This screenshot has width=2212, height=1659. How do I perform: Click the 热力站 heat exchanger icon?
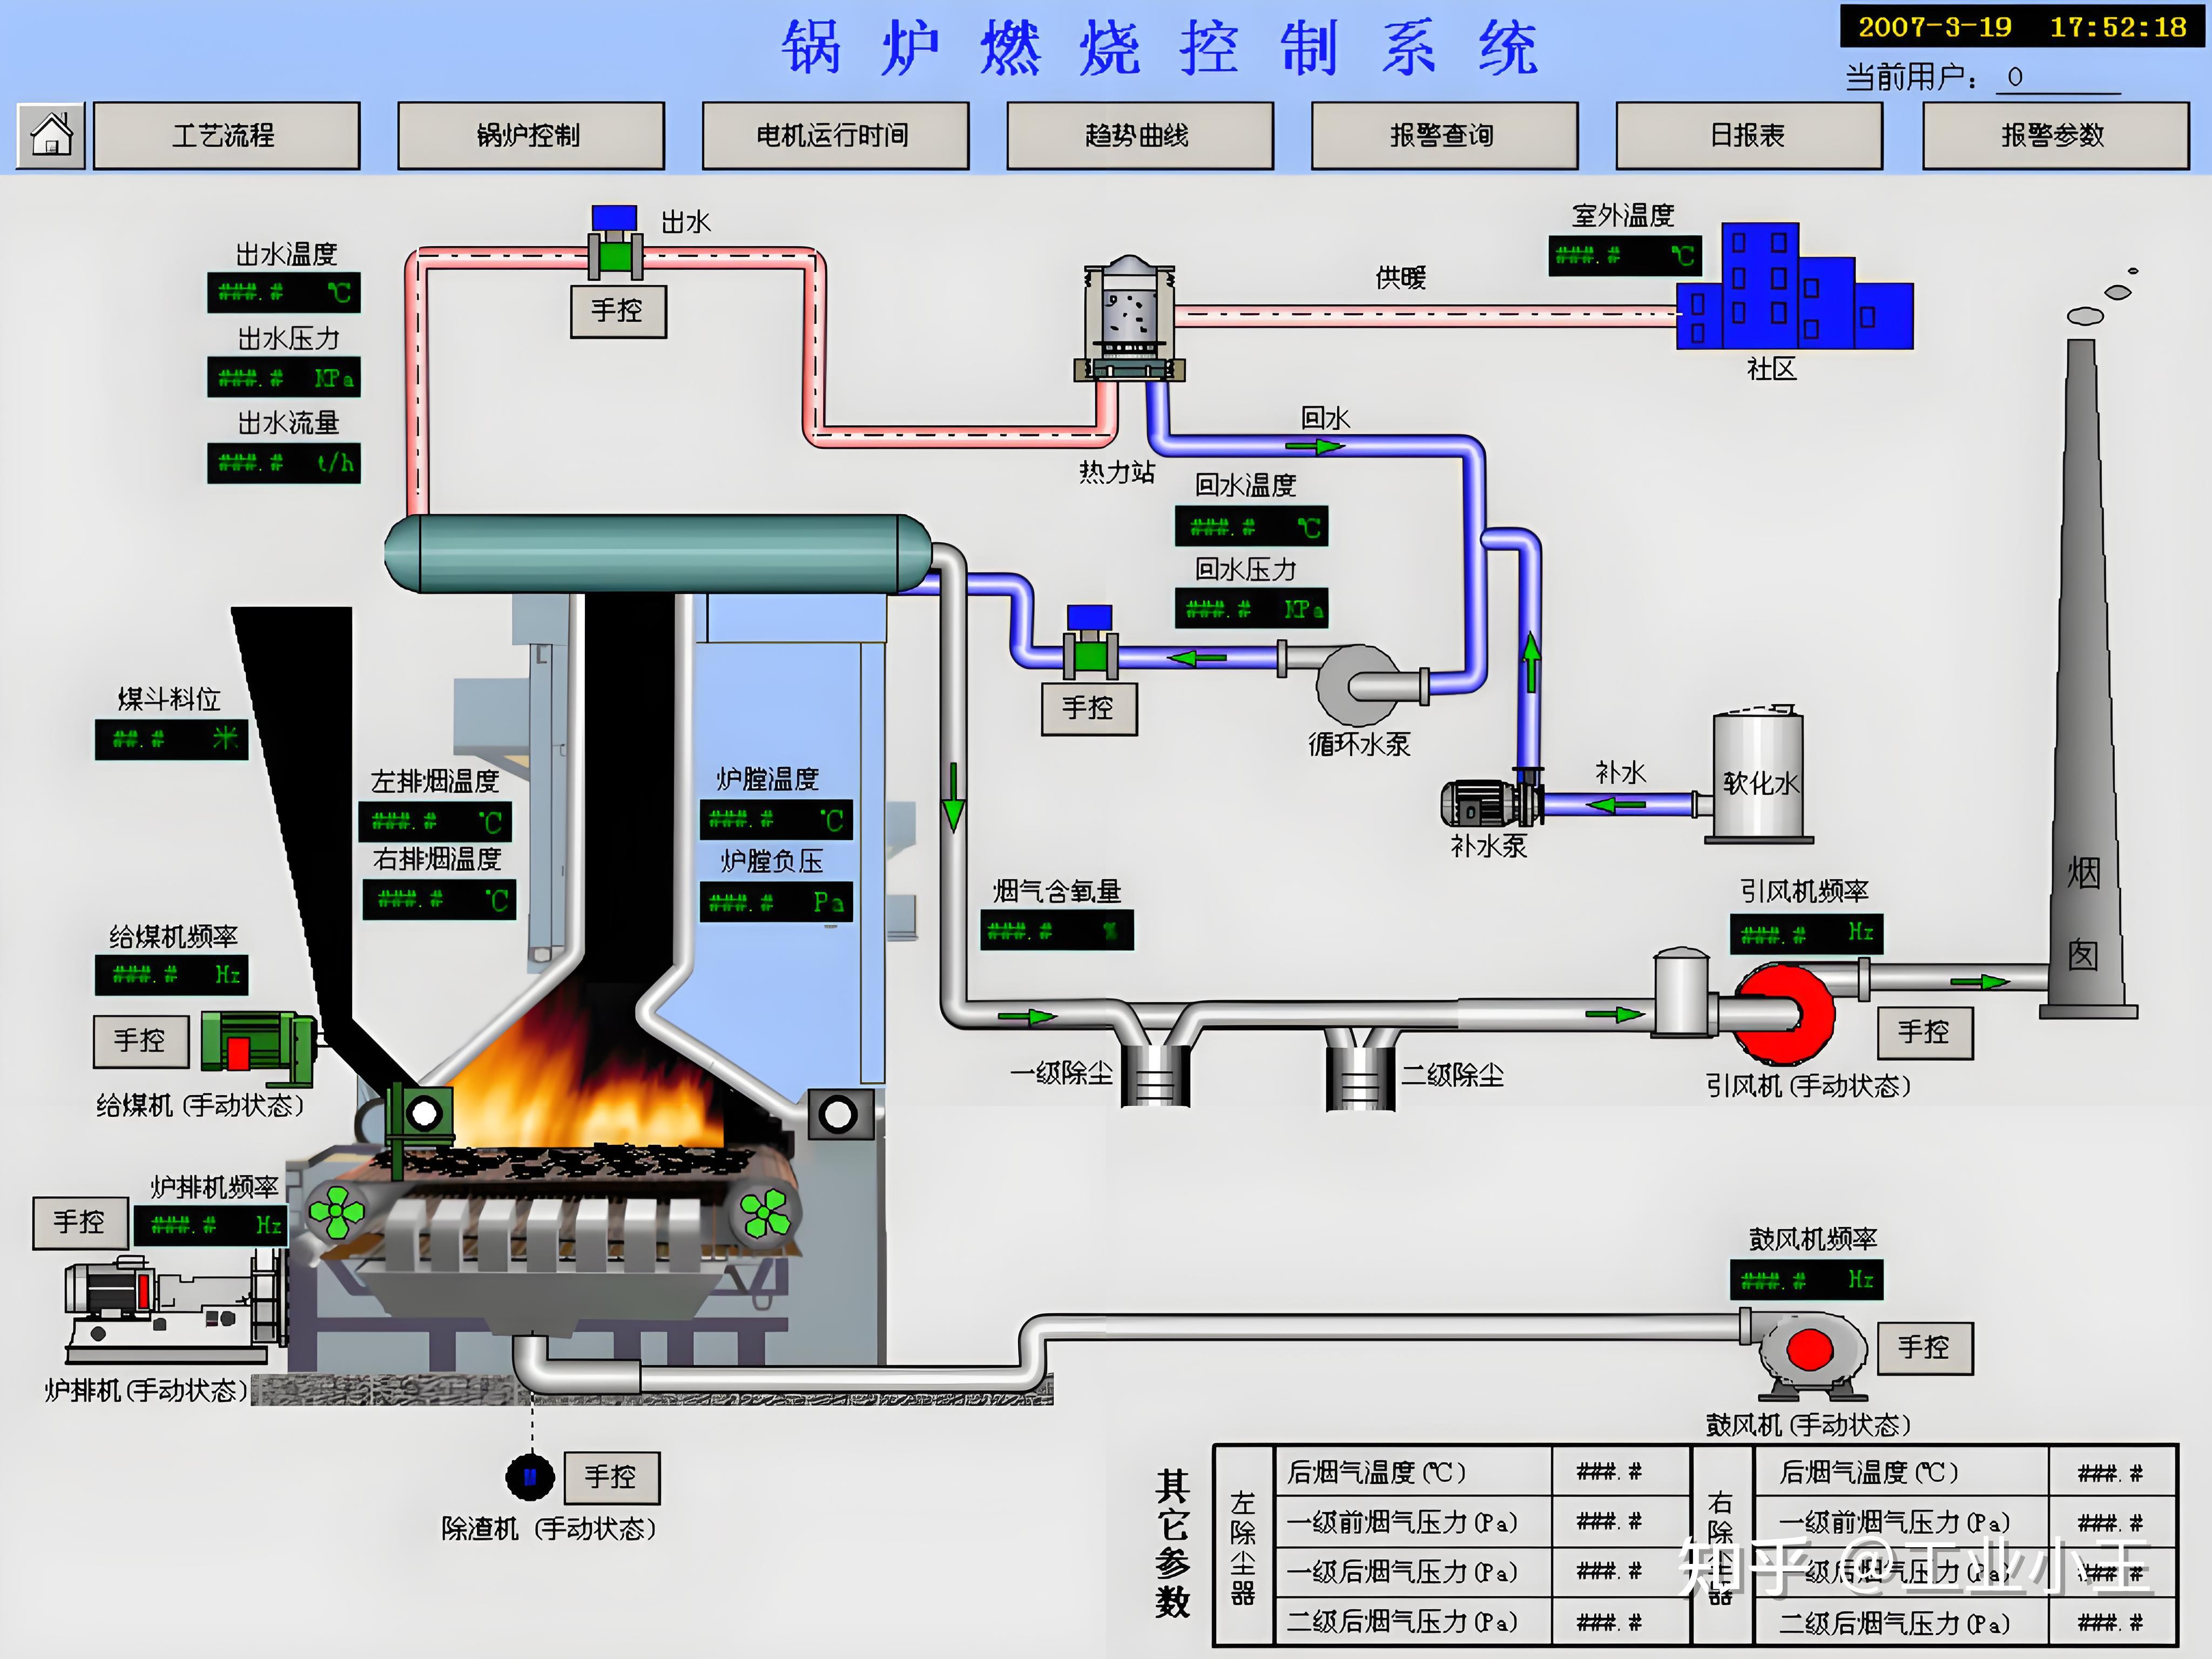tap(1130, 318)
